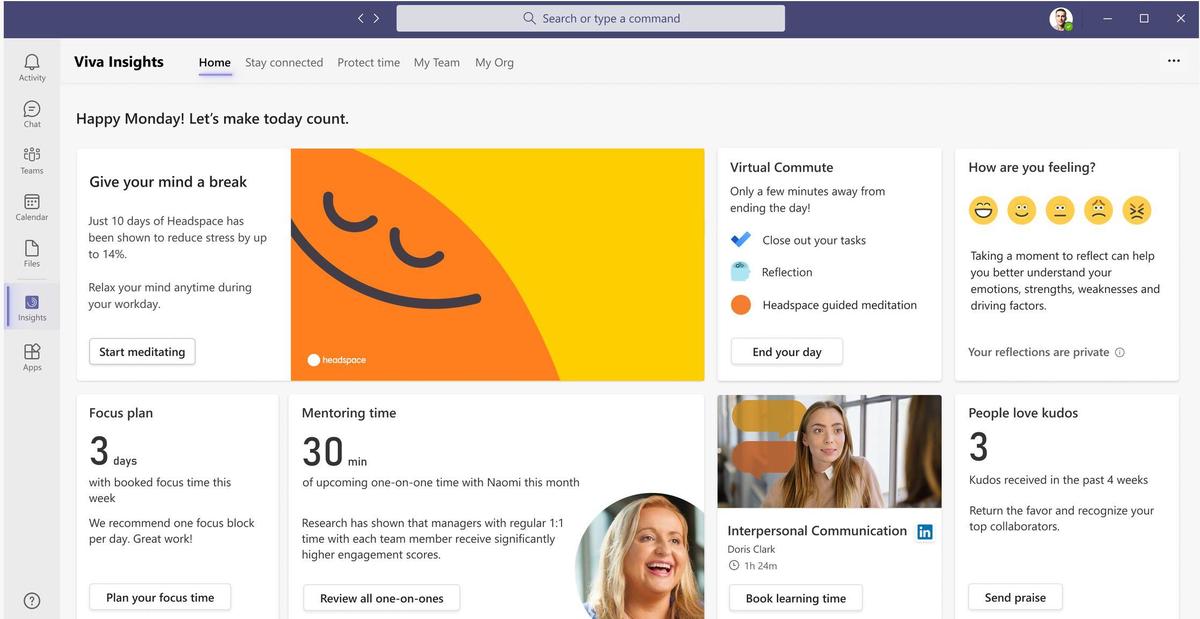The image size is (1200, 619).
Task: Click the Reflection item text
Action: coord(787,272)
